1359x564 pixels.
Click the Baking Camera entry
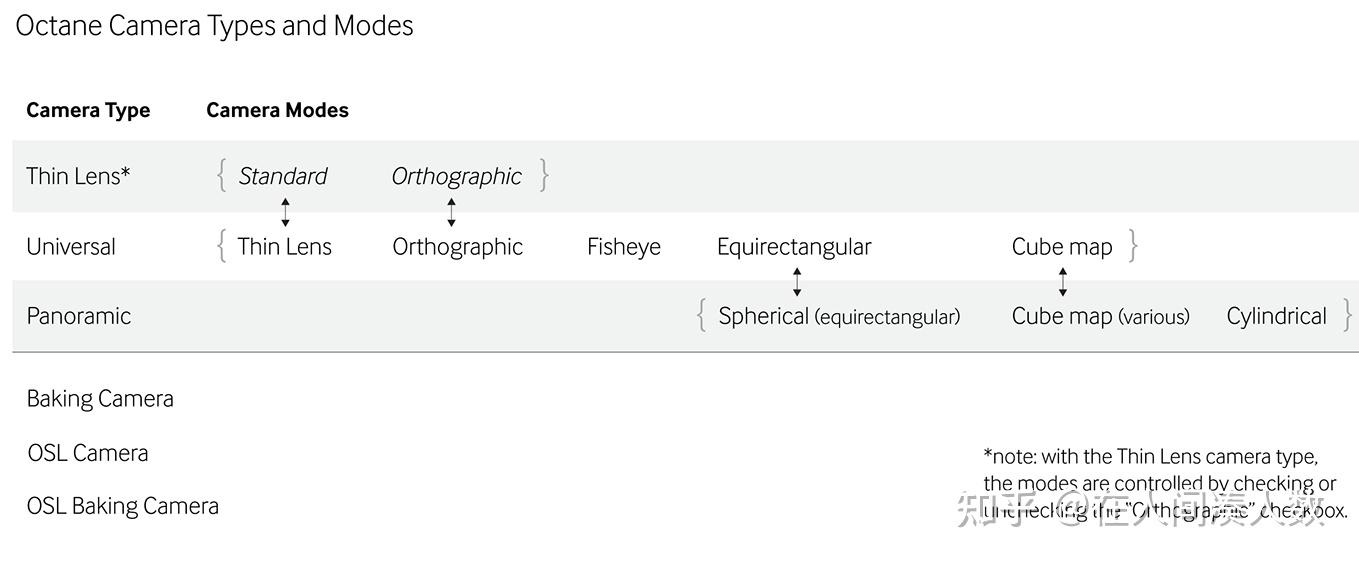pos(100,398)
